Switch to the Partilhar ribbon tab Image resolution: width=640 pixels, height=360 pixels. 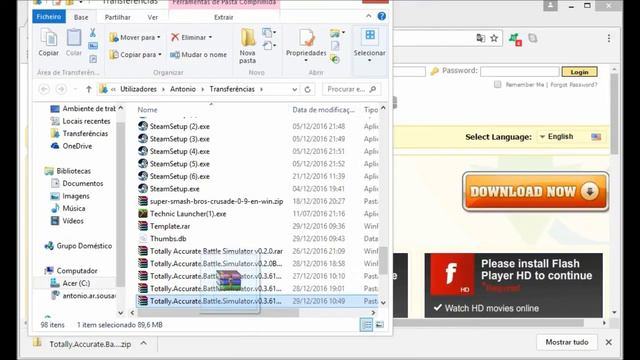[118, 17]
